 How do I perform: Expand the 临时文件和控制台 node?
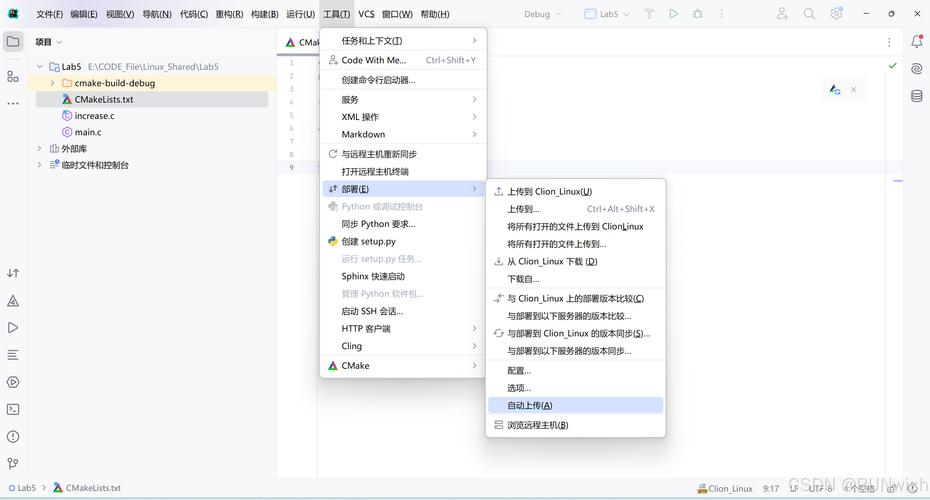click(40, 165)
